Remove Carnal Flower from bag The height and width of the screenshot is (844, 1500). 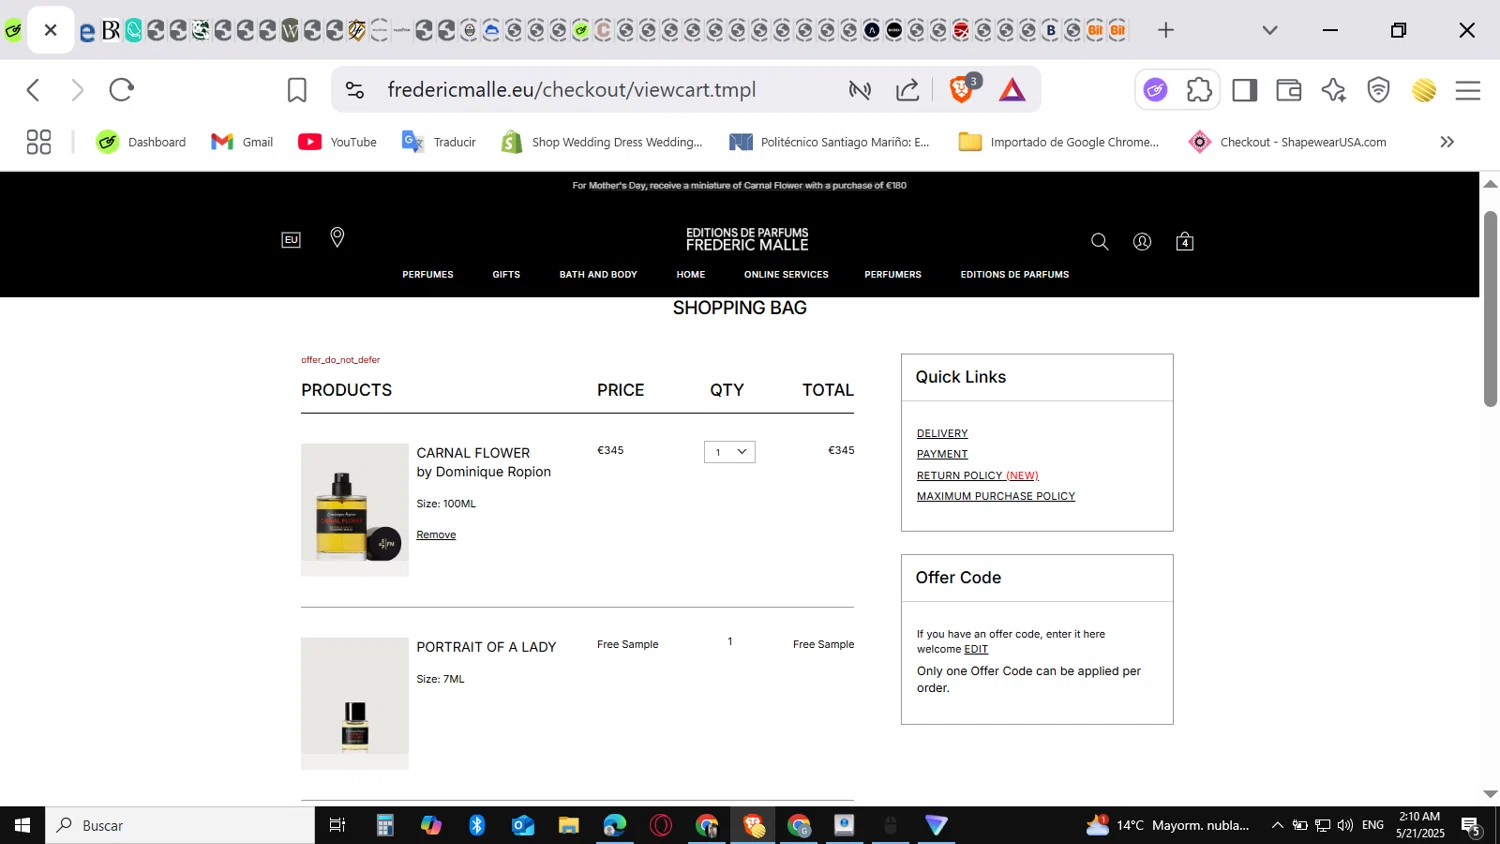click(x=436, y=535)
